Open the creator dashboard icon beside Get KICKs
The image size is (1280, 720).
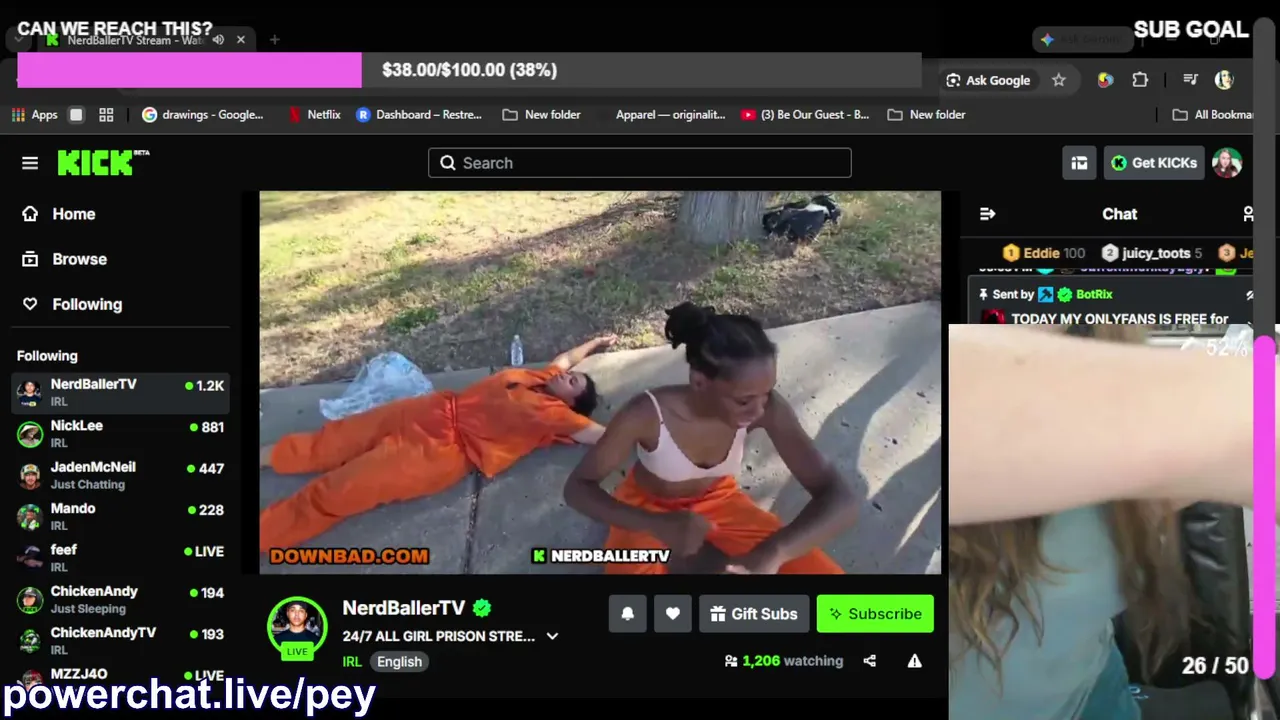(x=1079, y=163)
